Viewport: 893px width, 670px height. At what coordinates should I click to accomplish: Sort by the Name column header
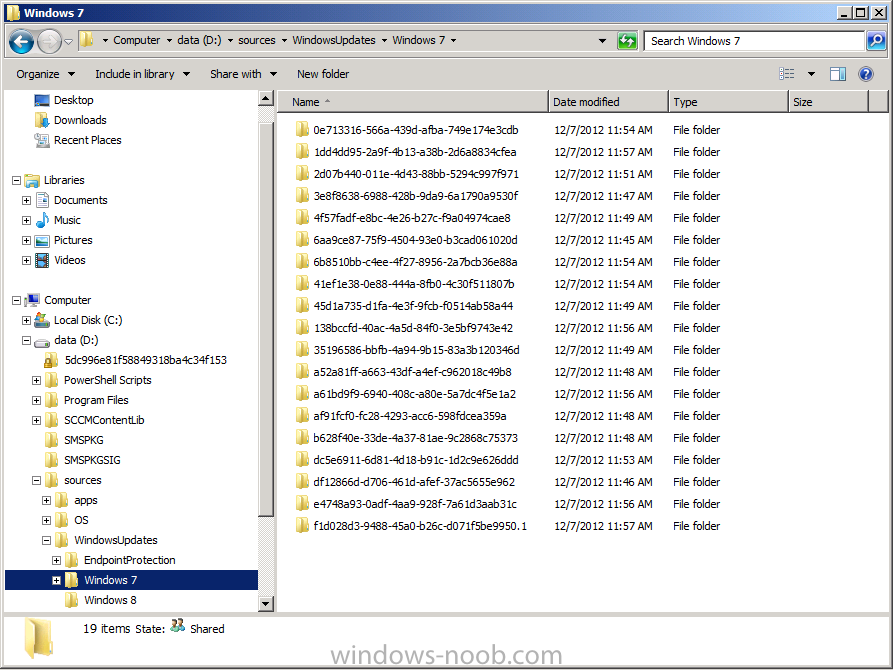click(x=413, y=102)
